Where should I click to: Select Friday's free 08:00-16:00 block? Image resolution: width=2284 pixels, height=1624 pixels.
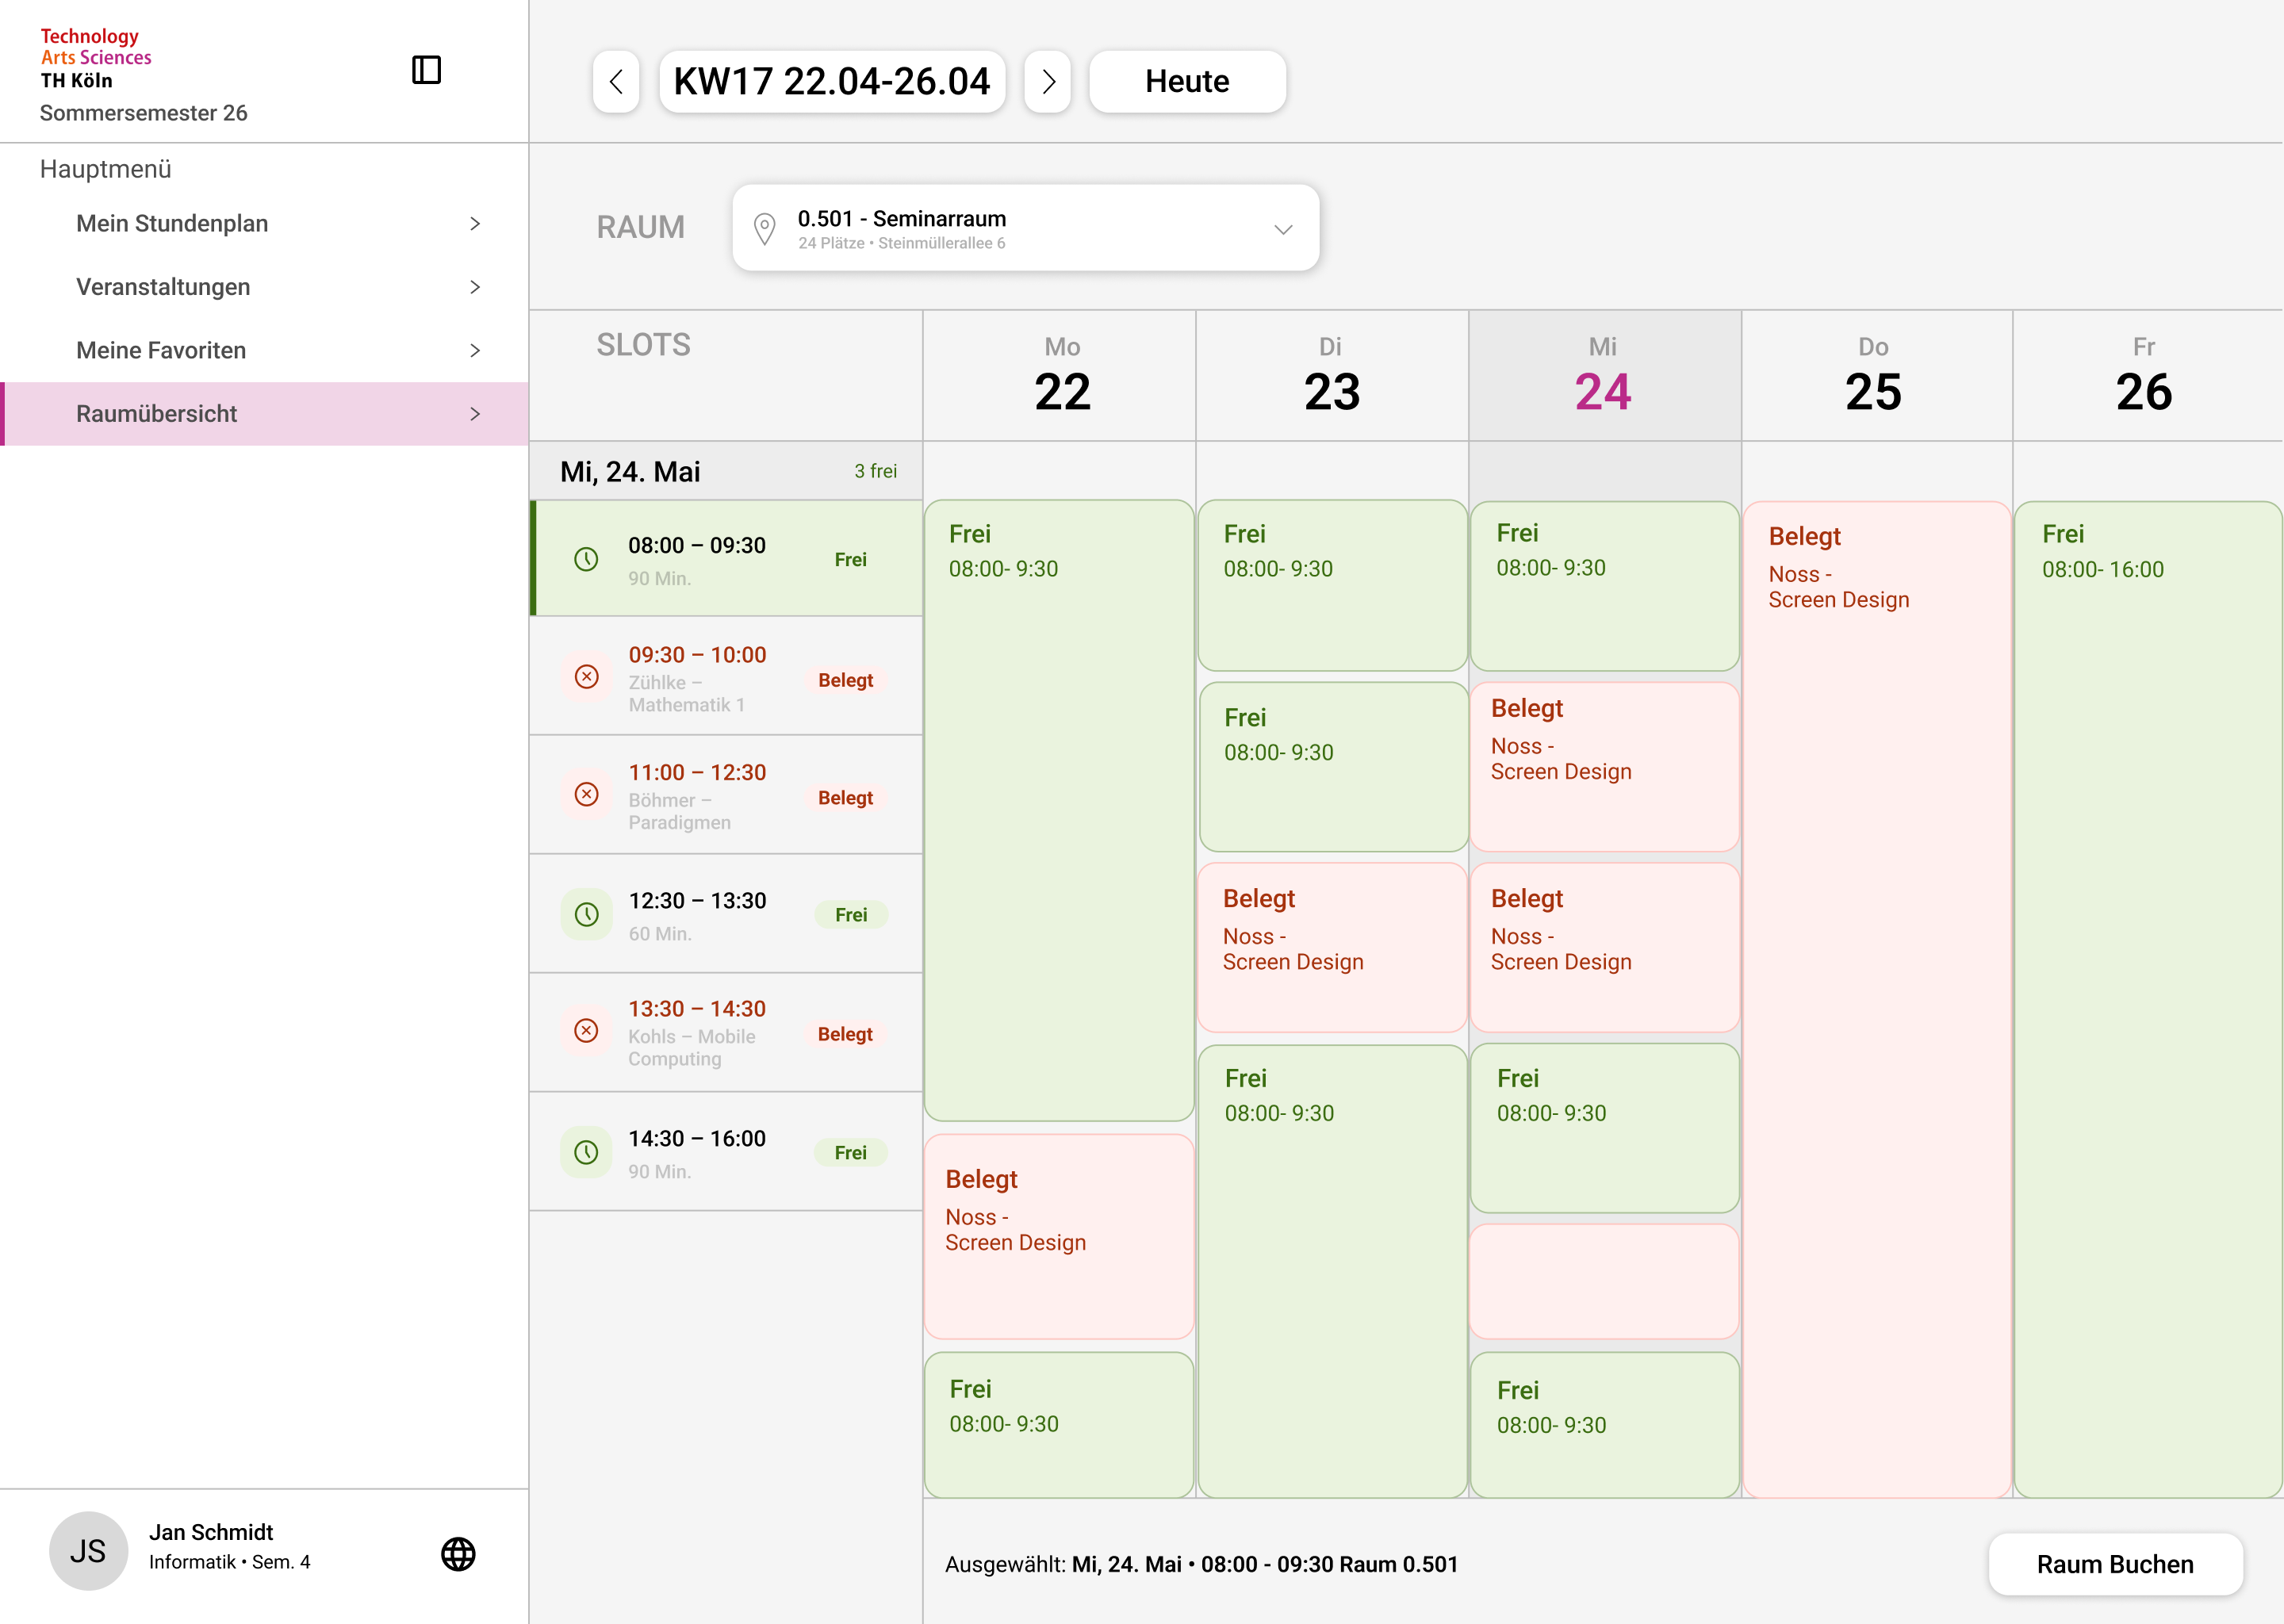[2148, 999]
